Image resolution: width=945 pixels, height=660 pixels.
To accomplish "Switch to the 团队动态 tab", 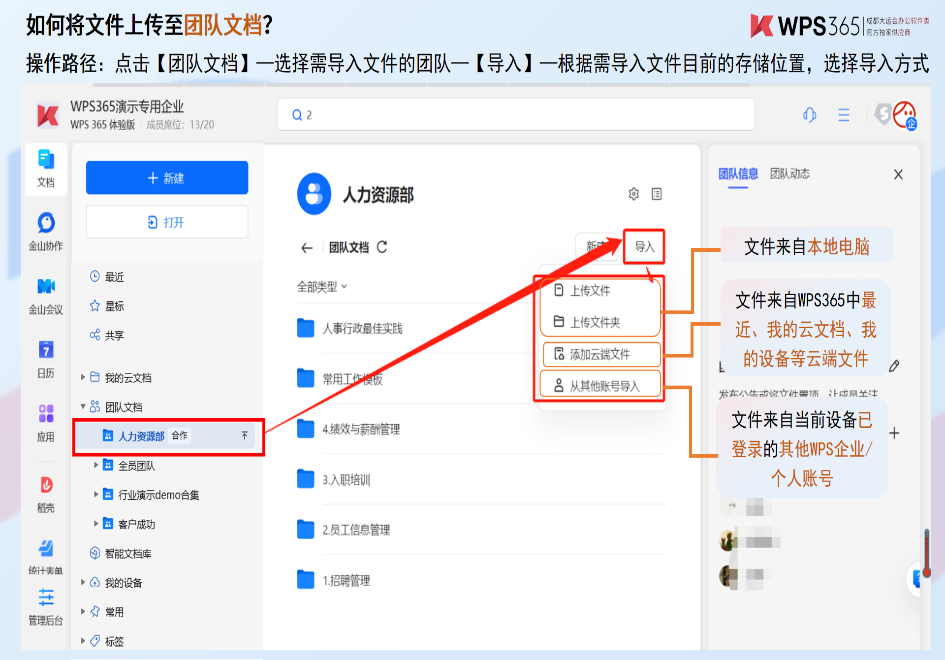I will point(789,174).
